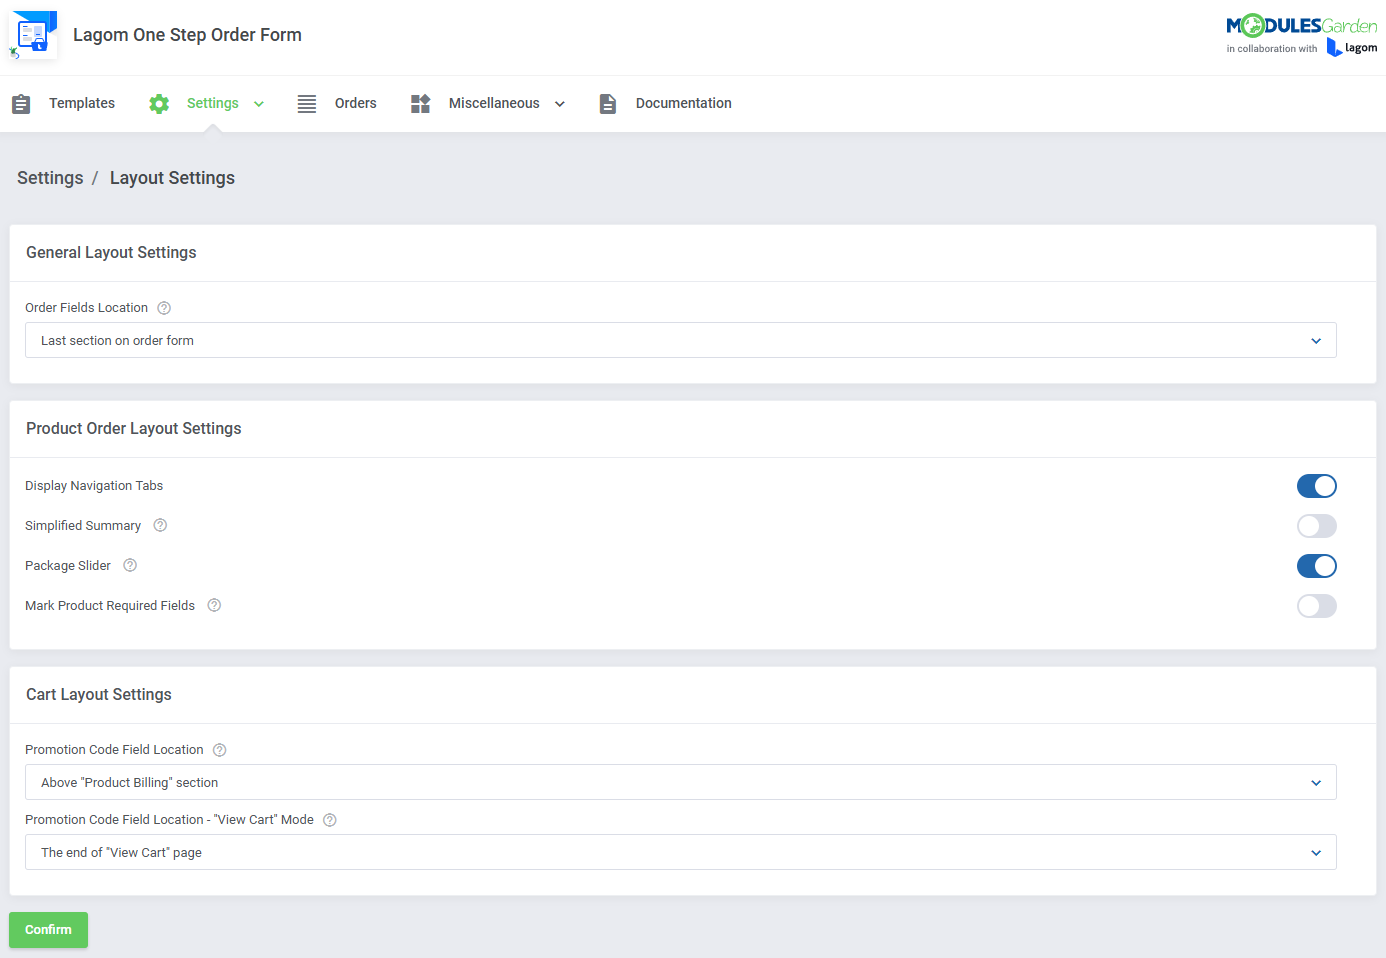This screenshot has height=958, width=1386.
Task: Open the Promotion Code Field Location dropdown
Action: tap(681, 782)
